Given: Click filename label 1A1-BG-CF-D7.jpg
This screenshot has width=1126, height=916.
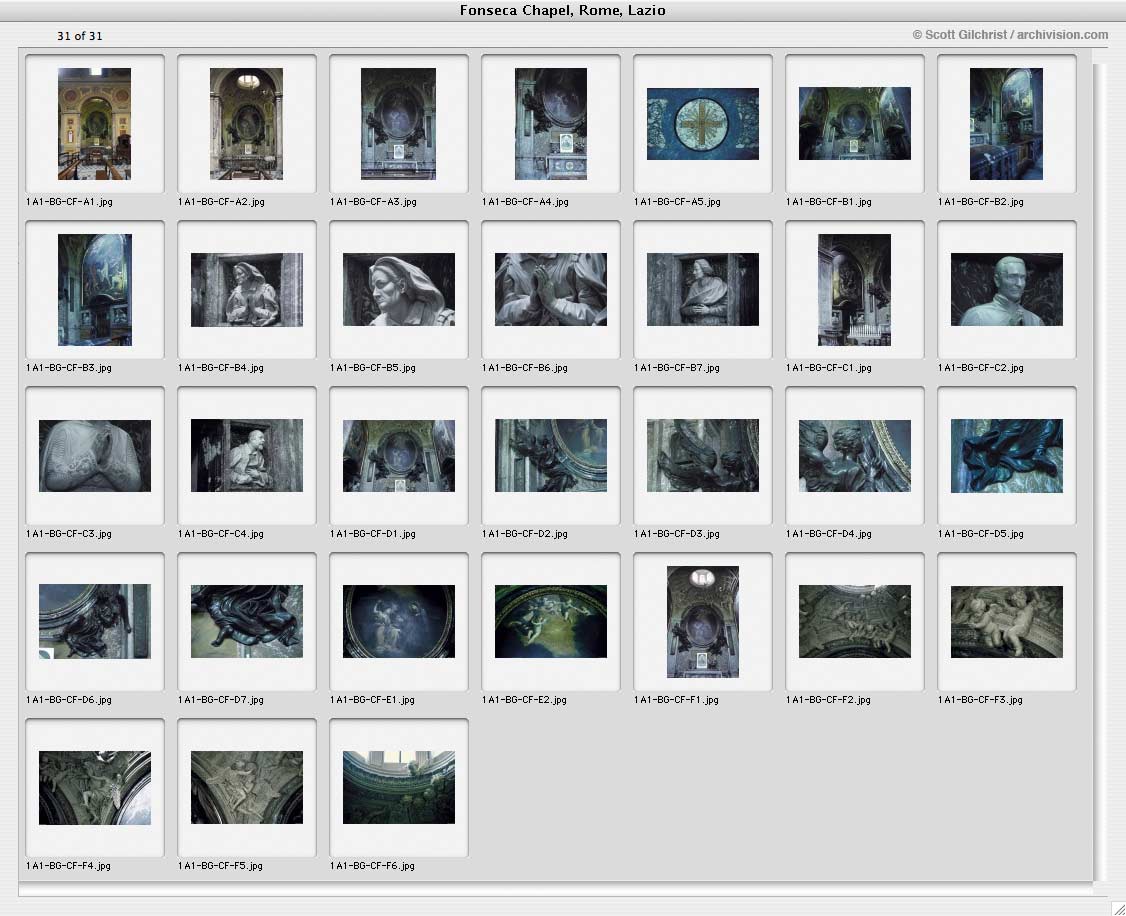Looking at the screenshot, I should tap(221, 699).
